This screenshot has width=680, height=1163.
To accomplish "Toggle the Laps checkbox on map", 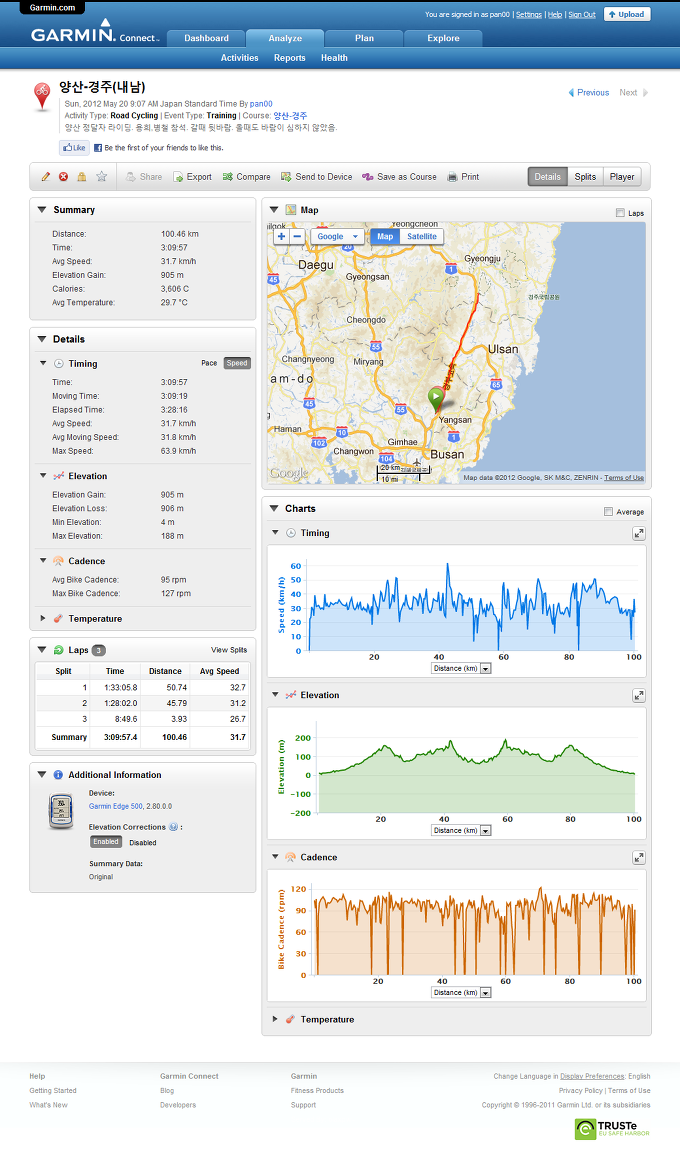I will click(x=620, y=213).
